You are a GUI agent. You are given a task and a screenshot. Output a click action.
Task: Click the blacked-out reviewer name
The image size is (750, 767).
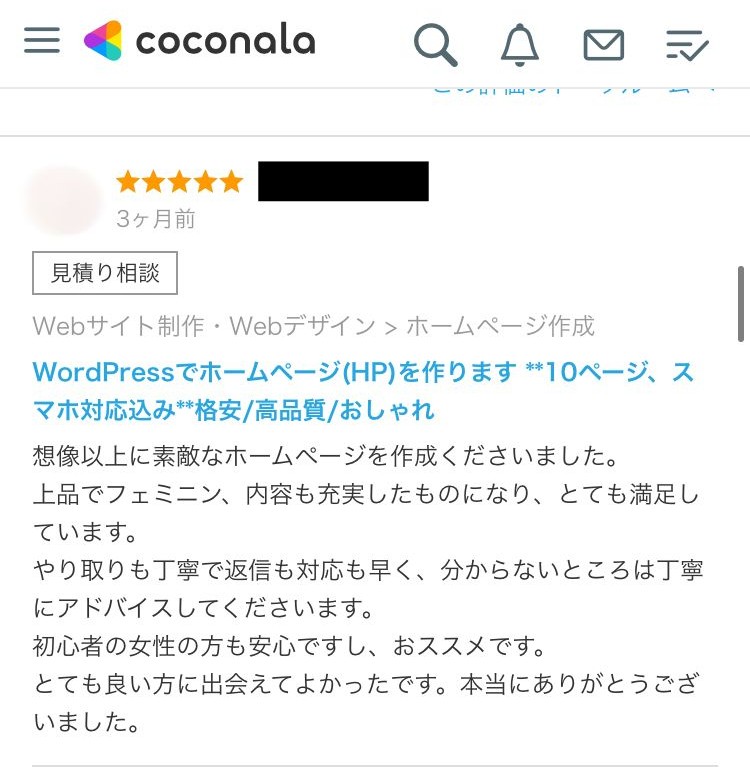pyautogui.click(x=343, y=181)
